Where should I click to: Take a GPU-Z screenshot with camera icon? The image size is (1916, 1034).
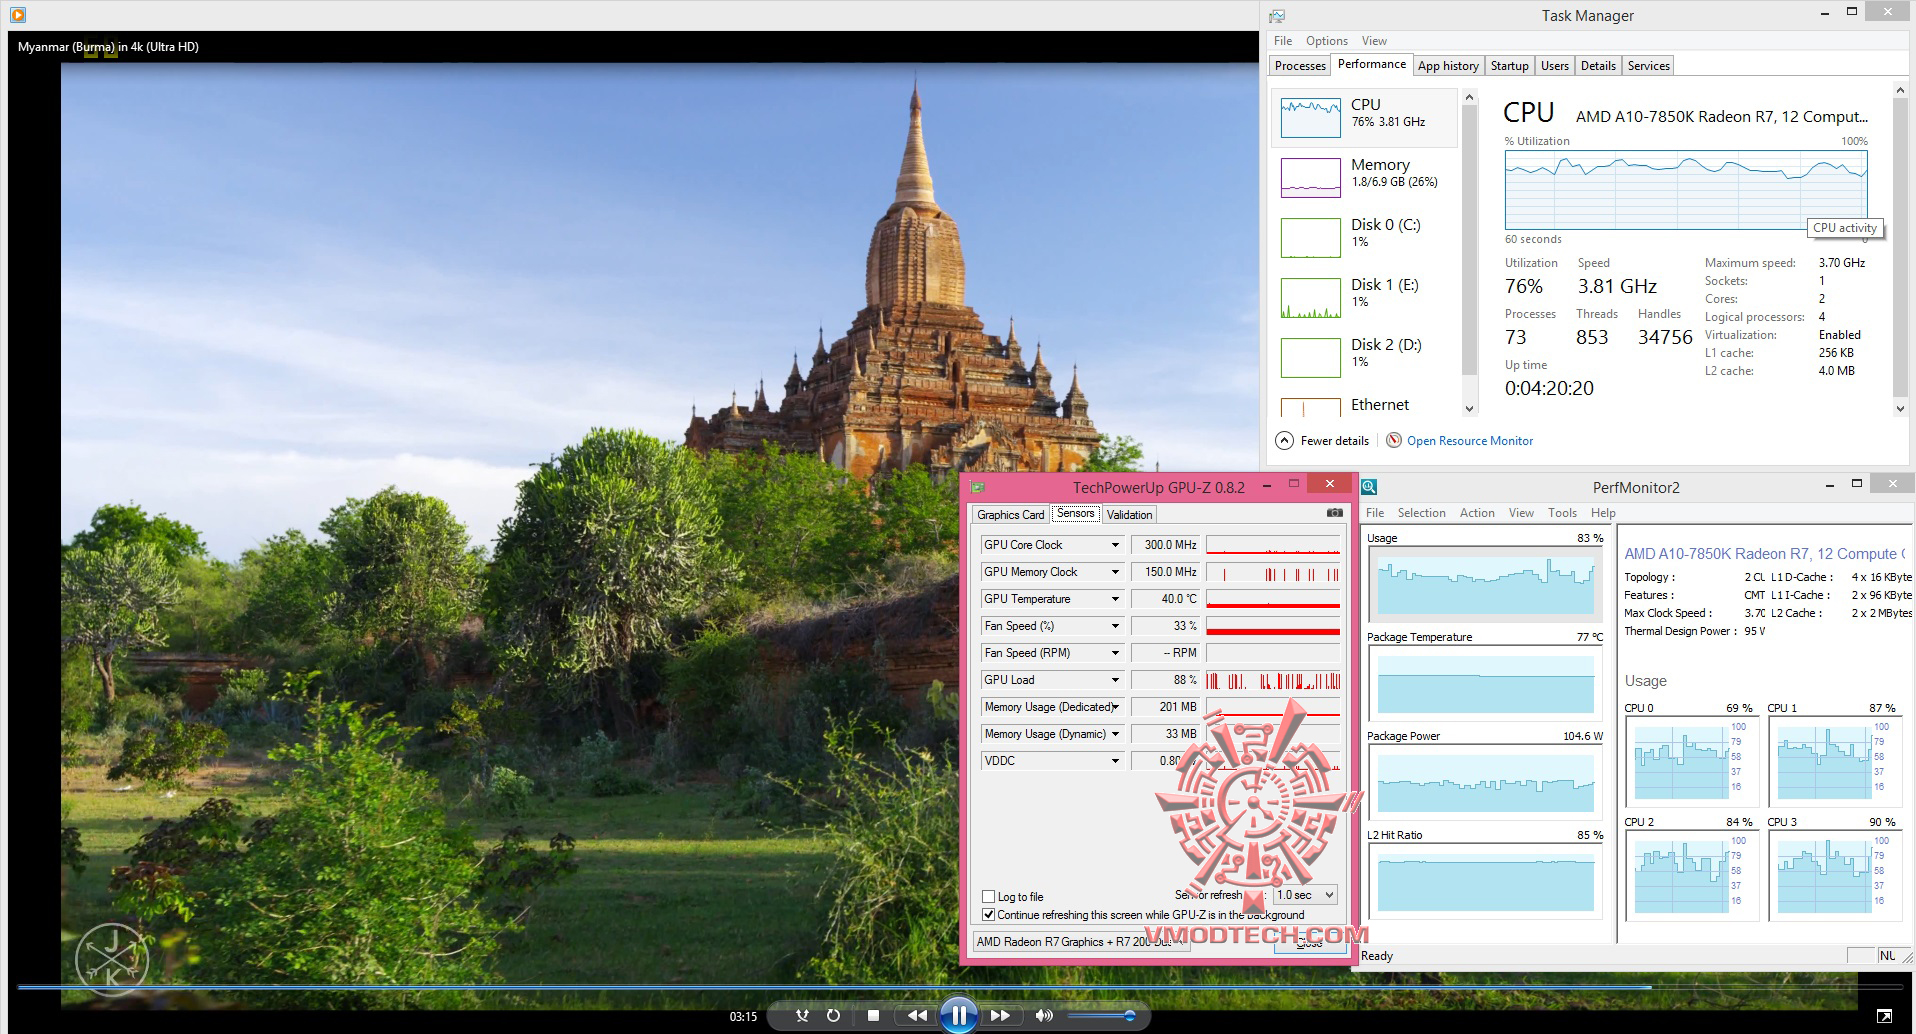[x=1335, y=513]
